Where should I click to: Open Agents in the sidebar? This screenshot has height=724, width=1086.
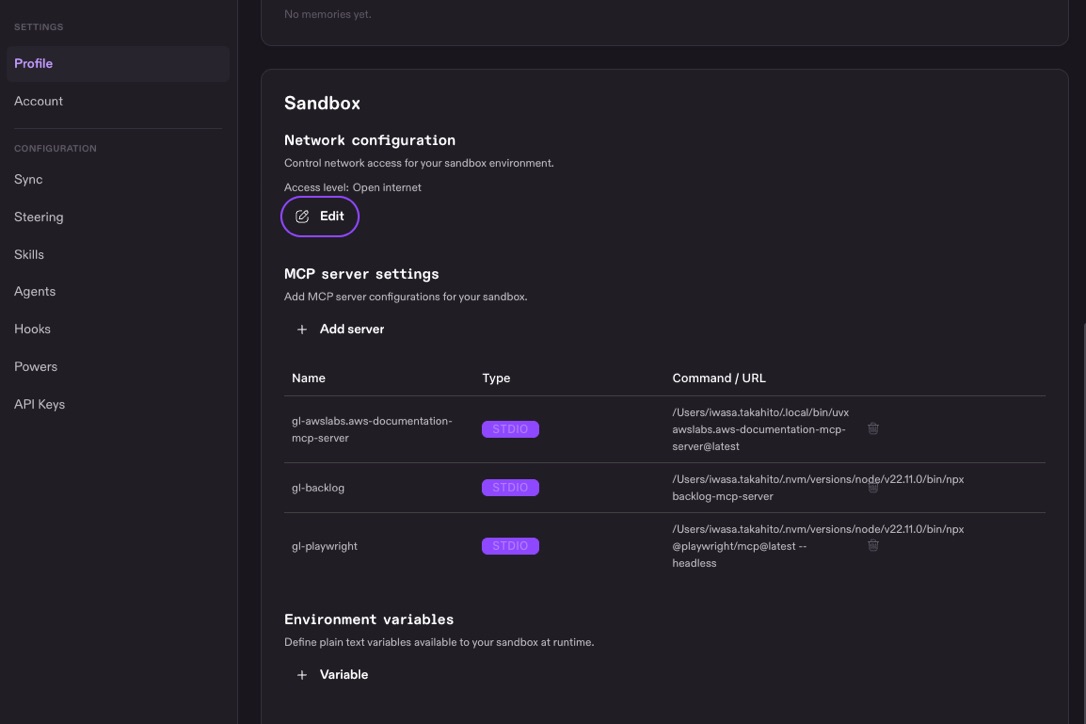click(x=118, y=292)
